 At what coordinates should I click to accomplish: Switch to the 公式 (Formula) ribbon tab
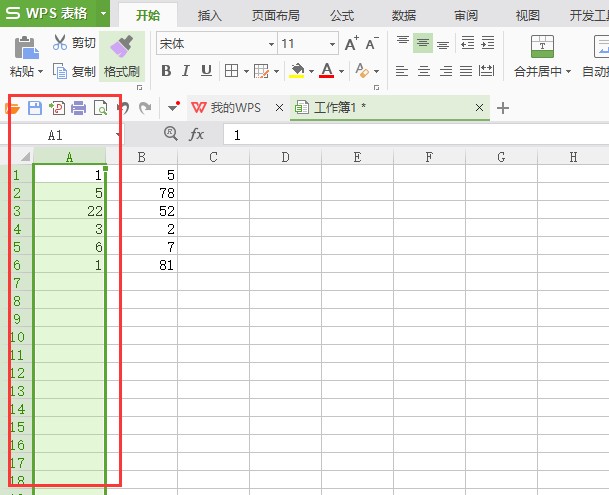coord(341,15)
